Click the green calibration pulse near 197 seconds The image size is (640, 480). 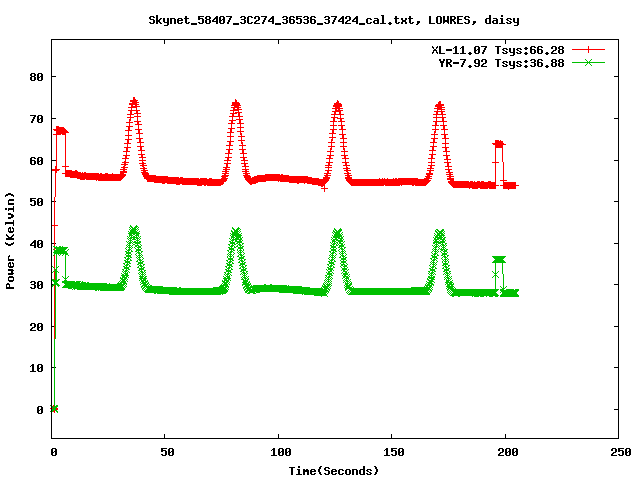(x=499, y=260)
